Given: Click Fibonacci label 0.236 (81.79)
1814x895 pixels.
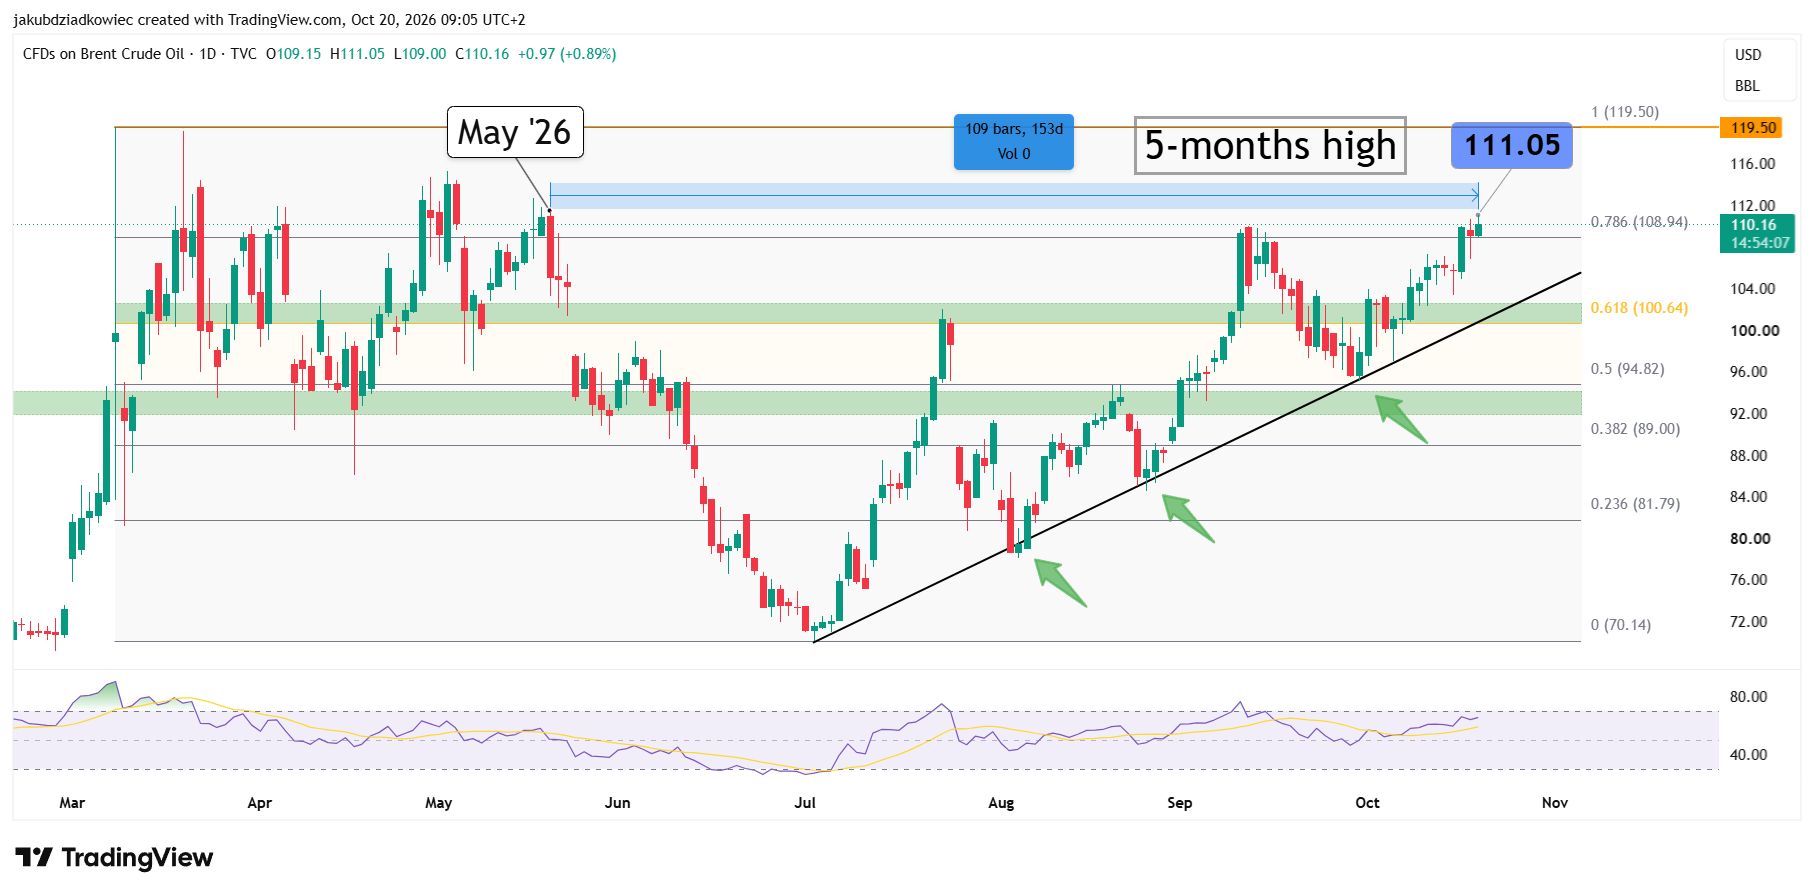Looking at the screenshot, I should [1635, 504].
